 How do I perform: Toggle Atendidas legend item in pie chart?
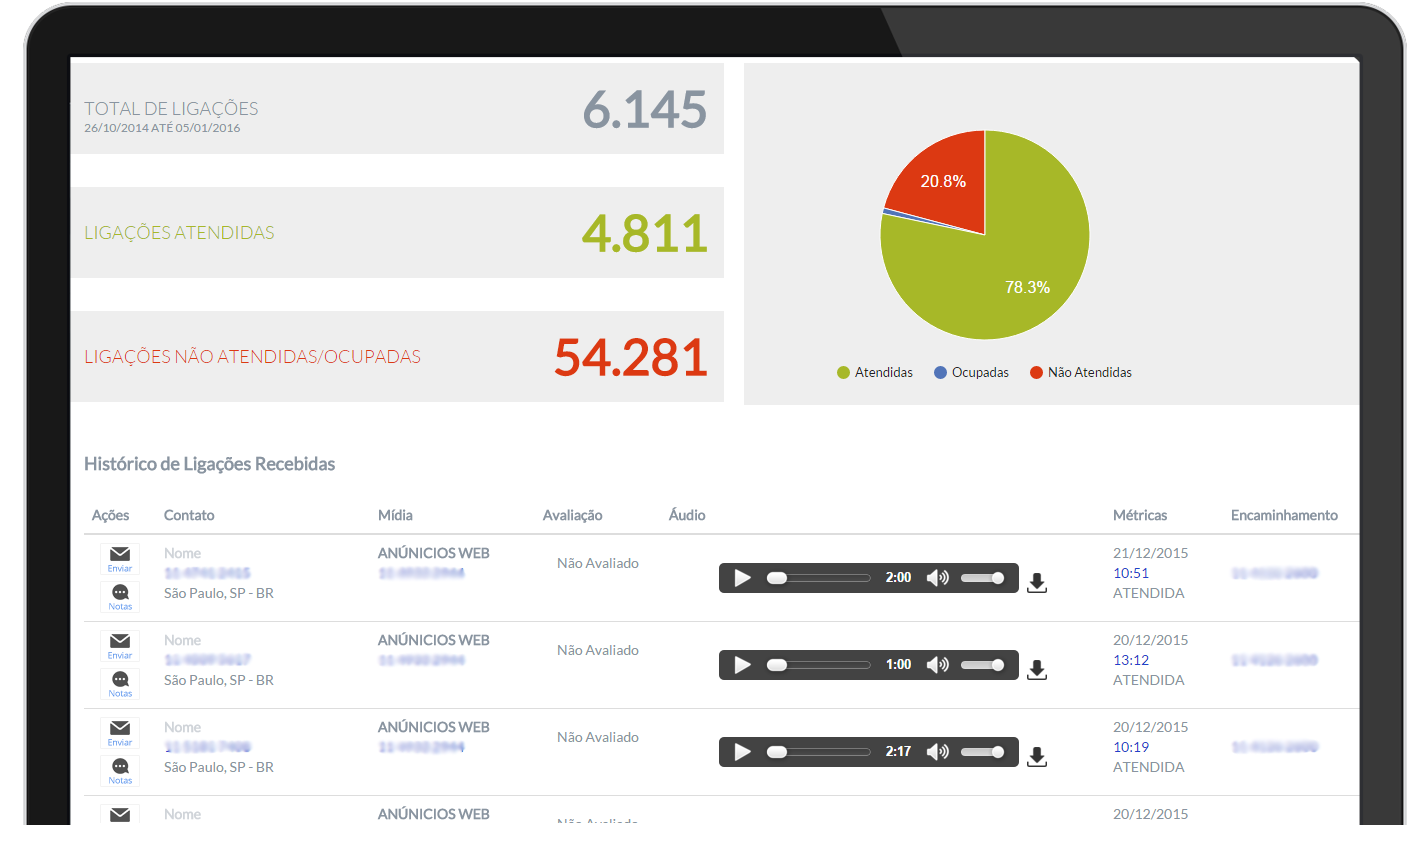(875, 373)
